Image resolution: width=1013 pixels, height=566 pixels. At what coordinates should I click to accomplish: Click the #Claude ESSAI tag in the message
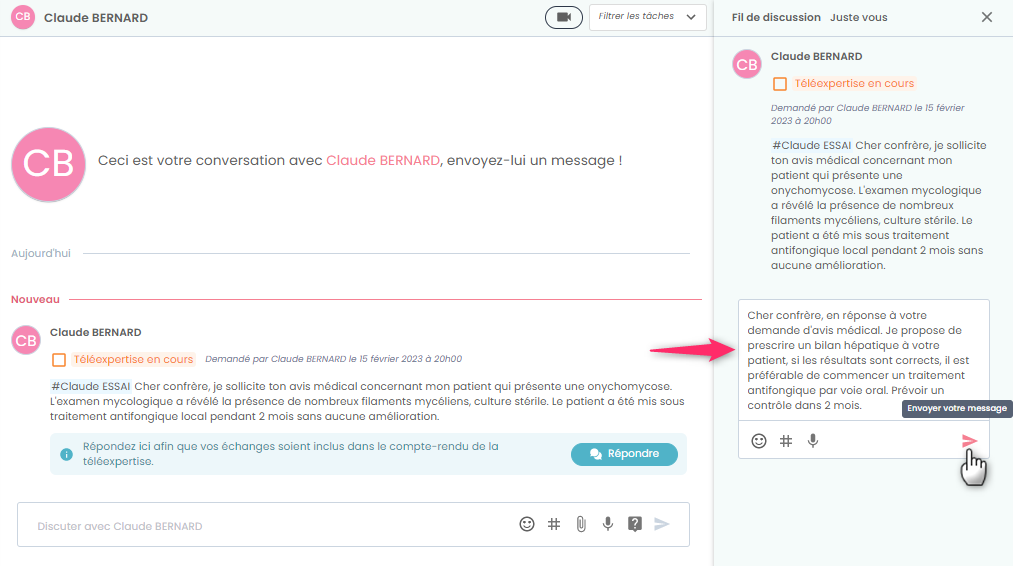(x=90, y=386)
